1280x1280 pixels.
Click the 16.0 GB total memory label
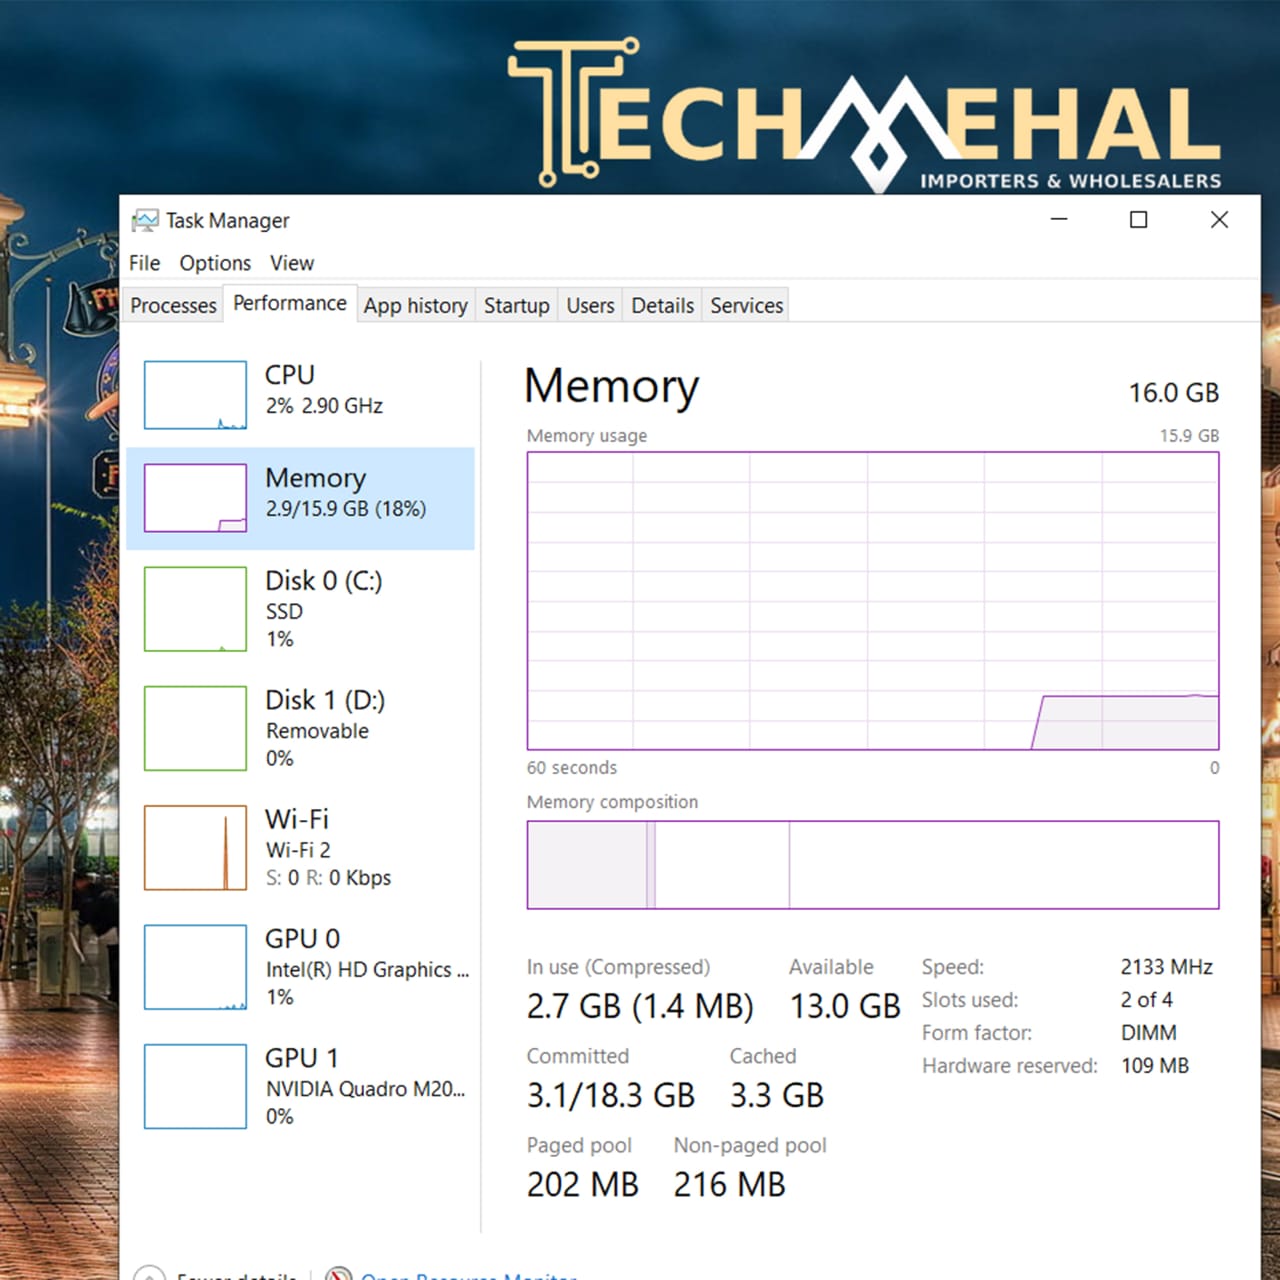[1174, 393]
